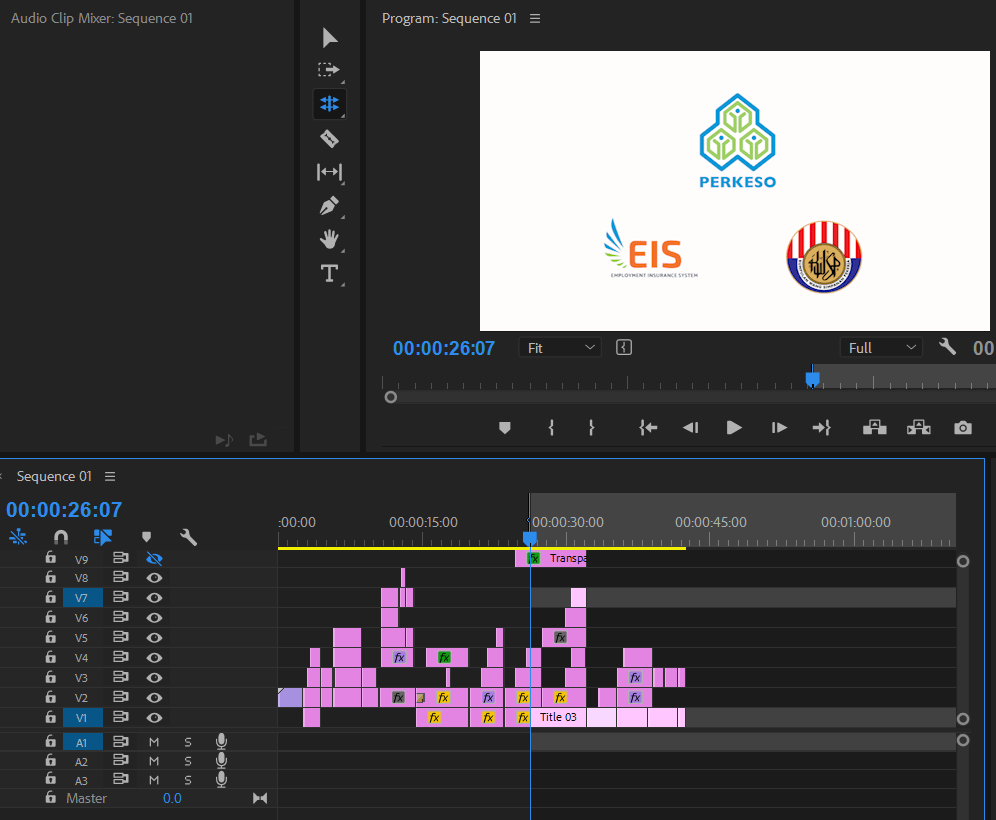This screenshot has width=996, height=820.
Task: Open the Full playback resolution dropdown
Action: coord(882,348)
